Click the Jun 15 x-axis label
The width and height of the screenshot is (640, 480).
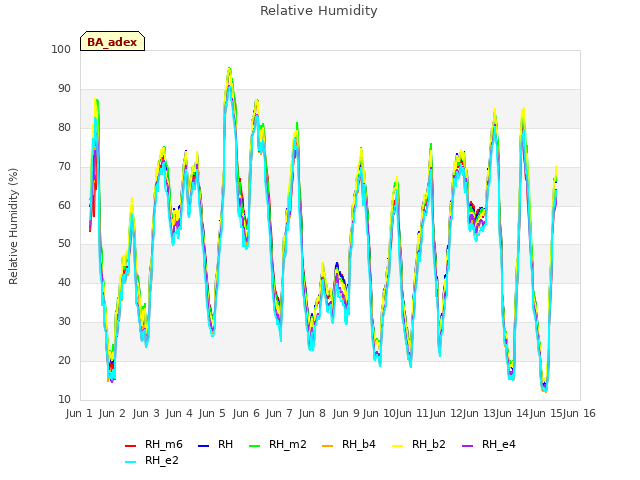tap(546, 413)
